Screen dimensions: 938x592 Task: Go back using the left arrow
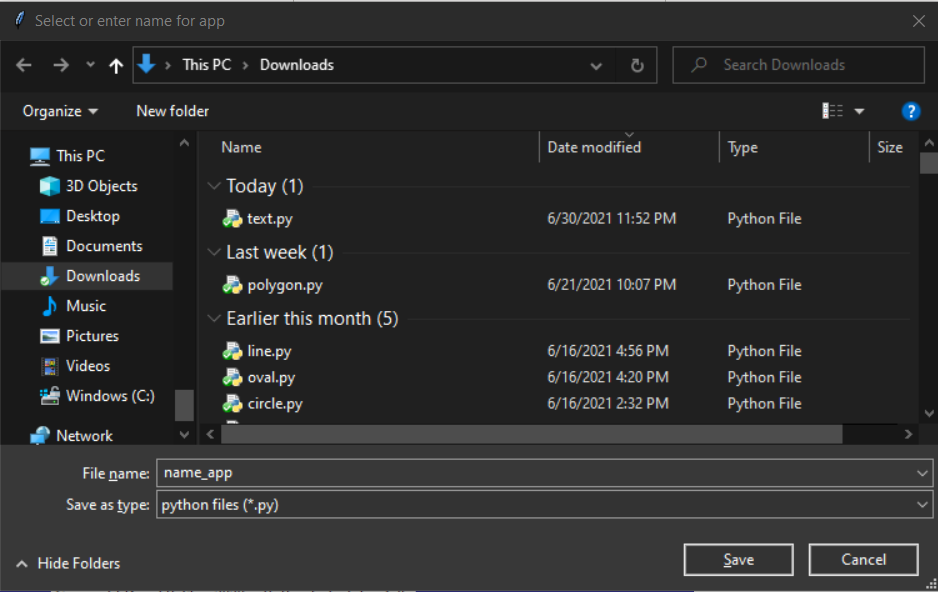coord(24,65)
